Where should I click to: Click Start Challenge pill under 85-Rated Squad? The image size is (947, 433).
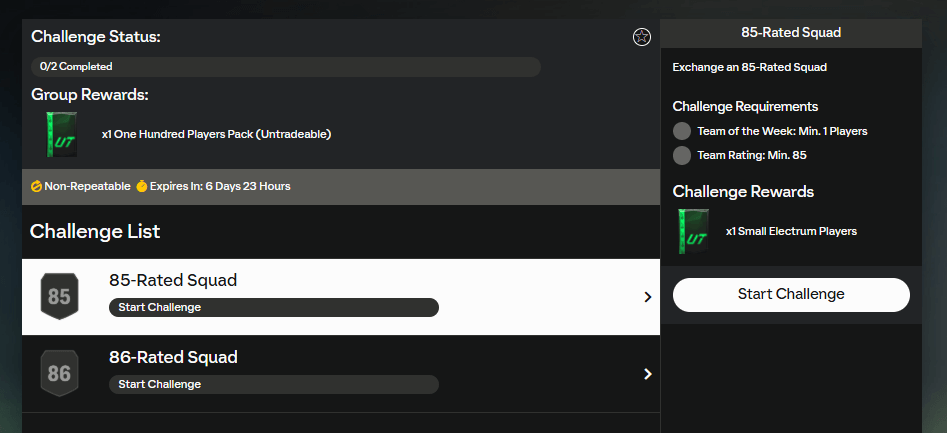click(273, 307)
